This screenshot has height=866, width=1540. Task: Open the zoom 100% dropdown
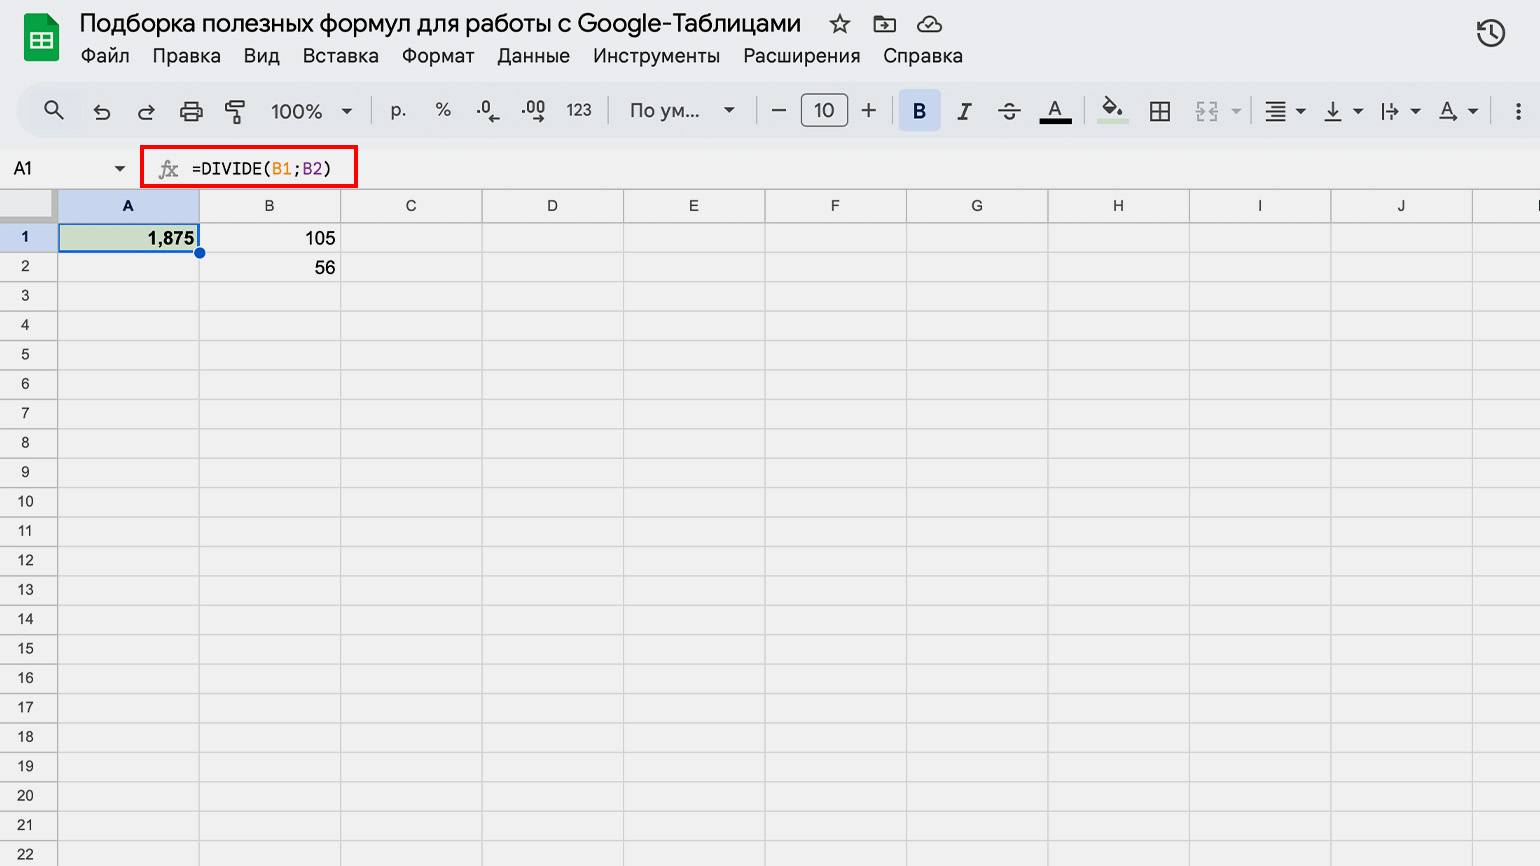point(311,111)
